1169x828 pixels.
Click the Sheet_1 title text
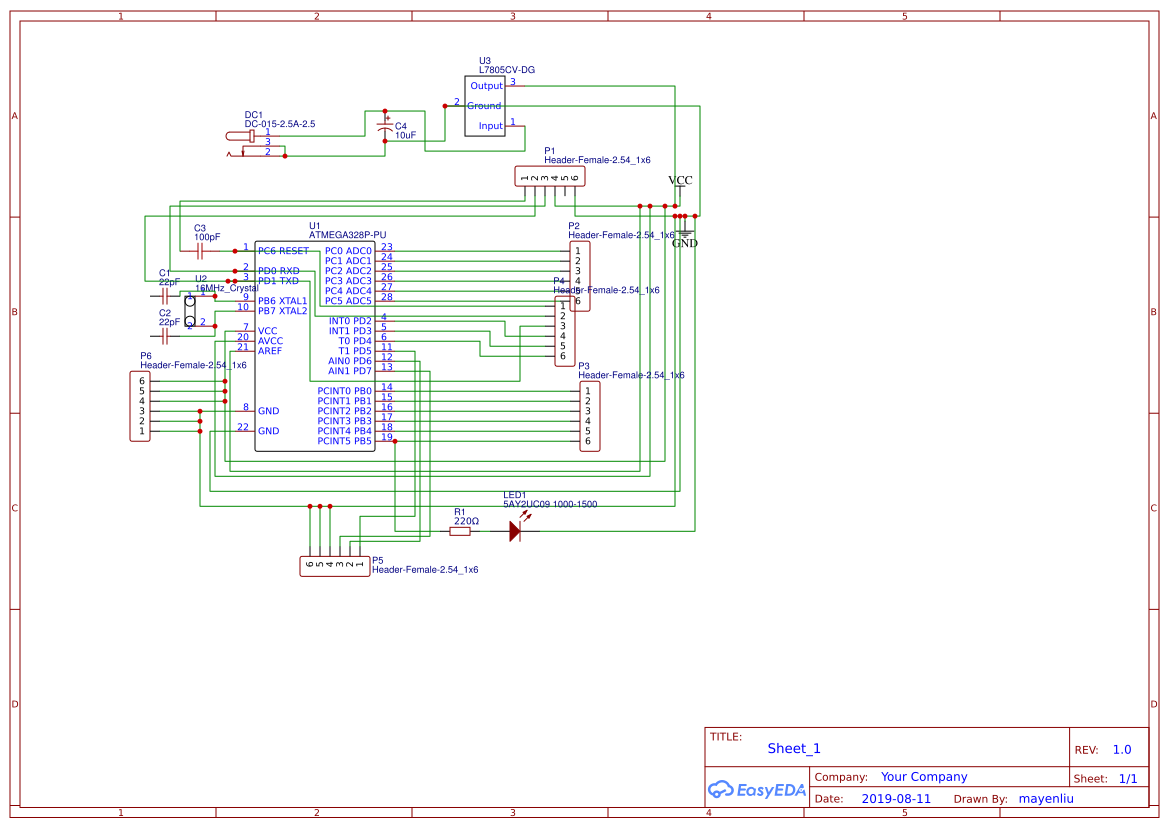pos(793,748)
